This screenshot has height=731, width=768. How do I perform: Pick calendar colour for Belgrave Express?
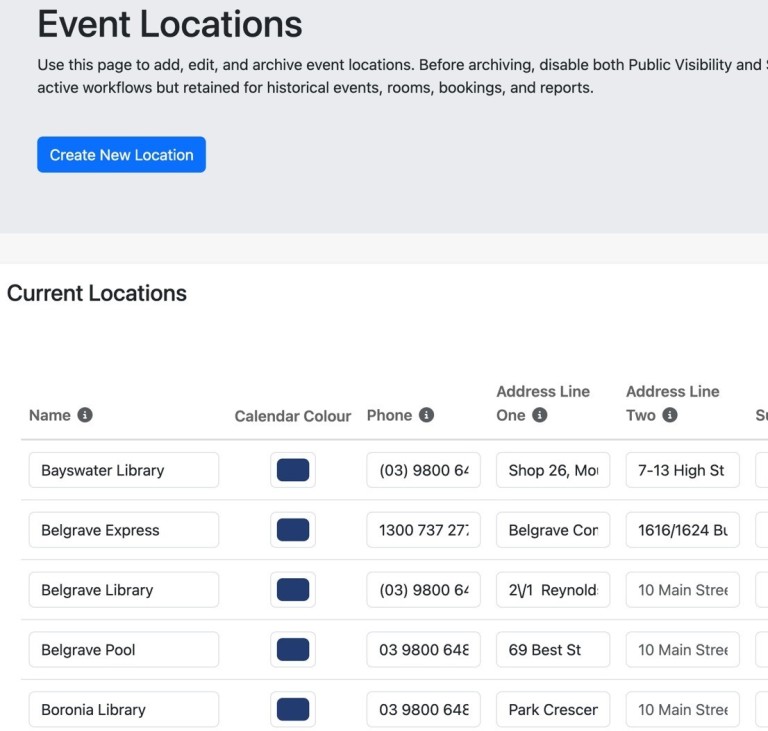click(x=293, y=530)
